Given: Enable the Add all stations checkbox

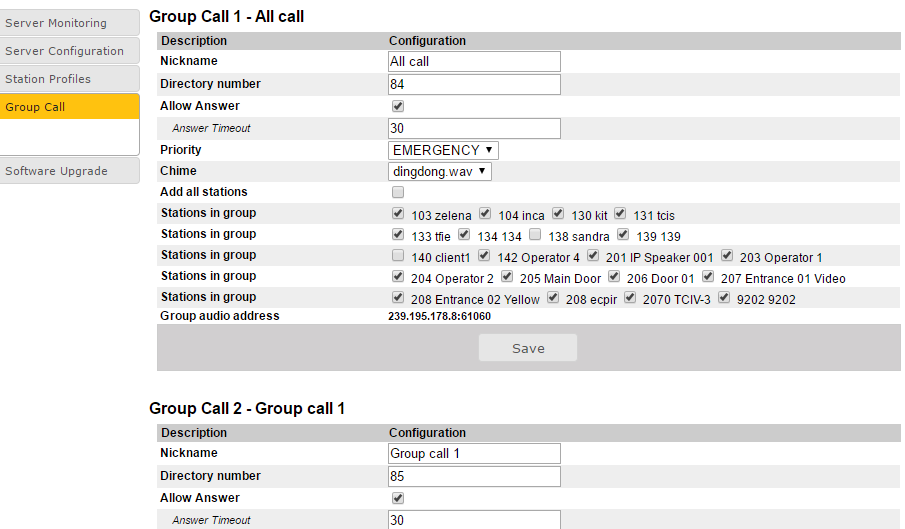Looking at the screenshot, I should [x=398, y=192].
